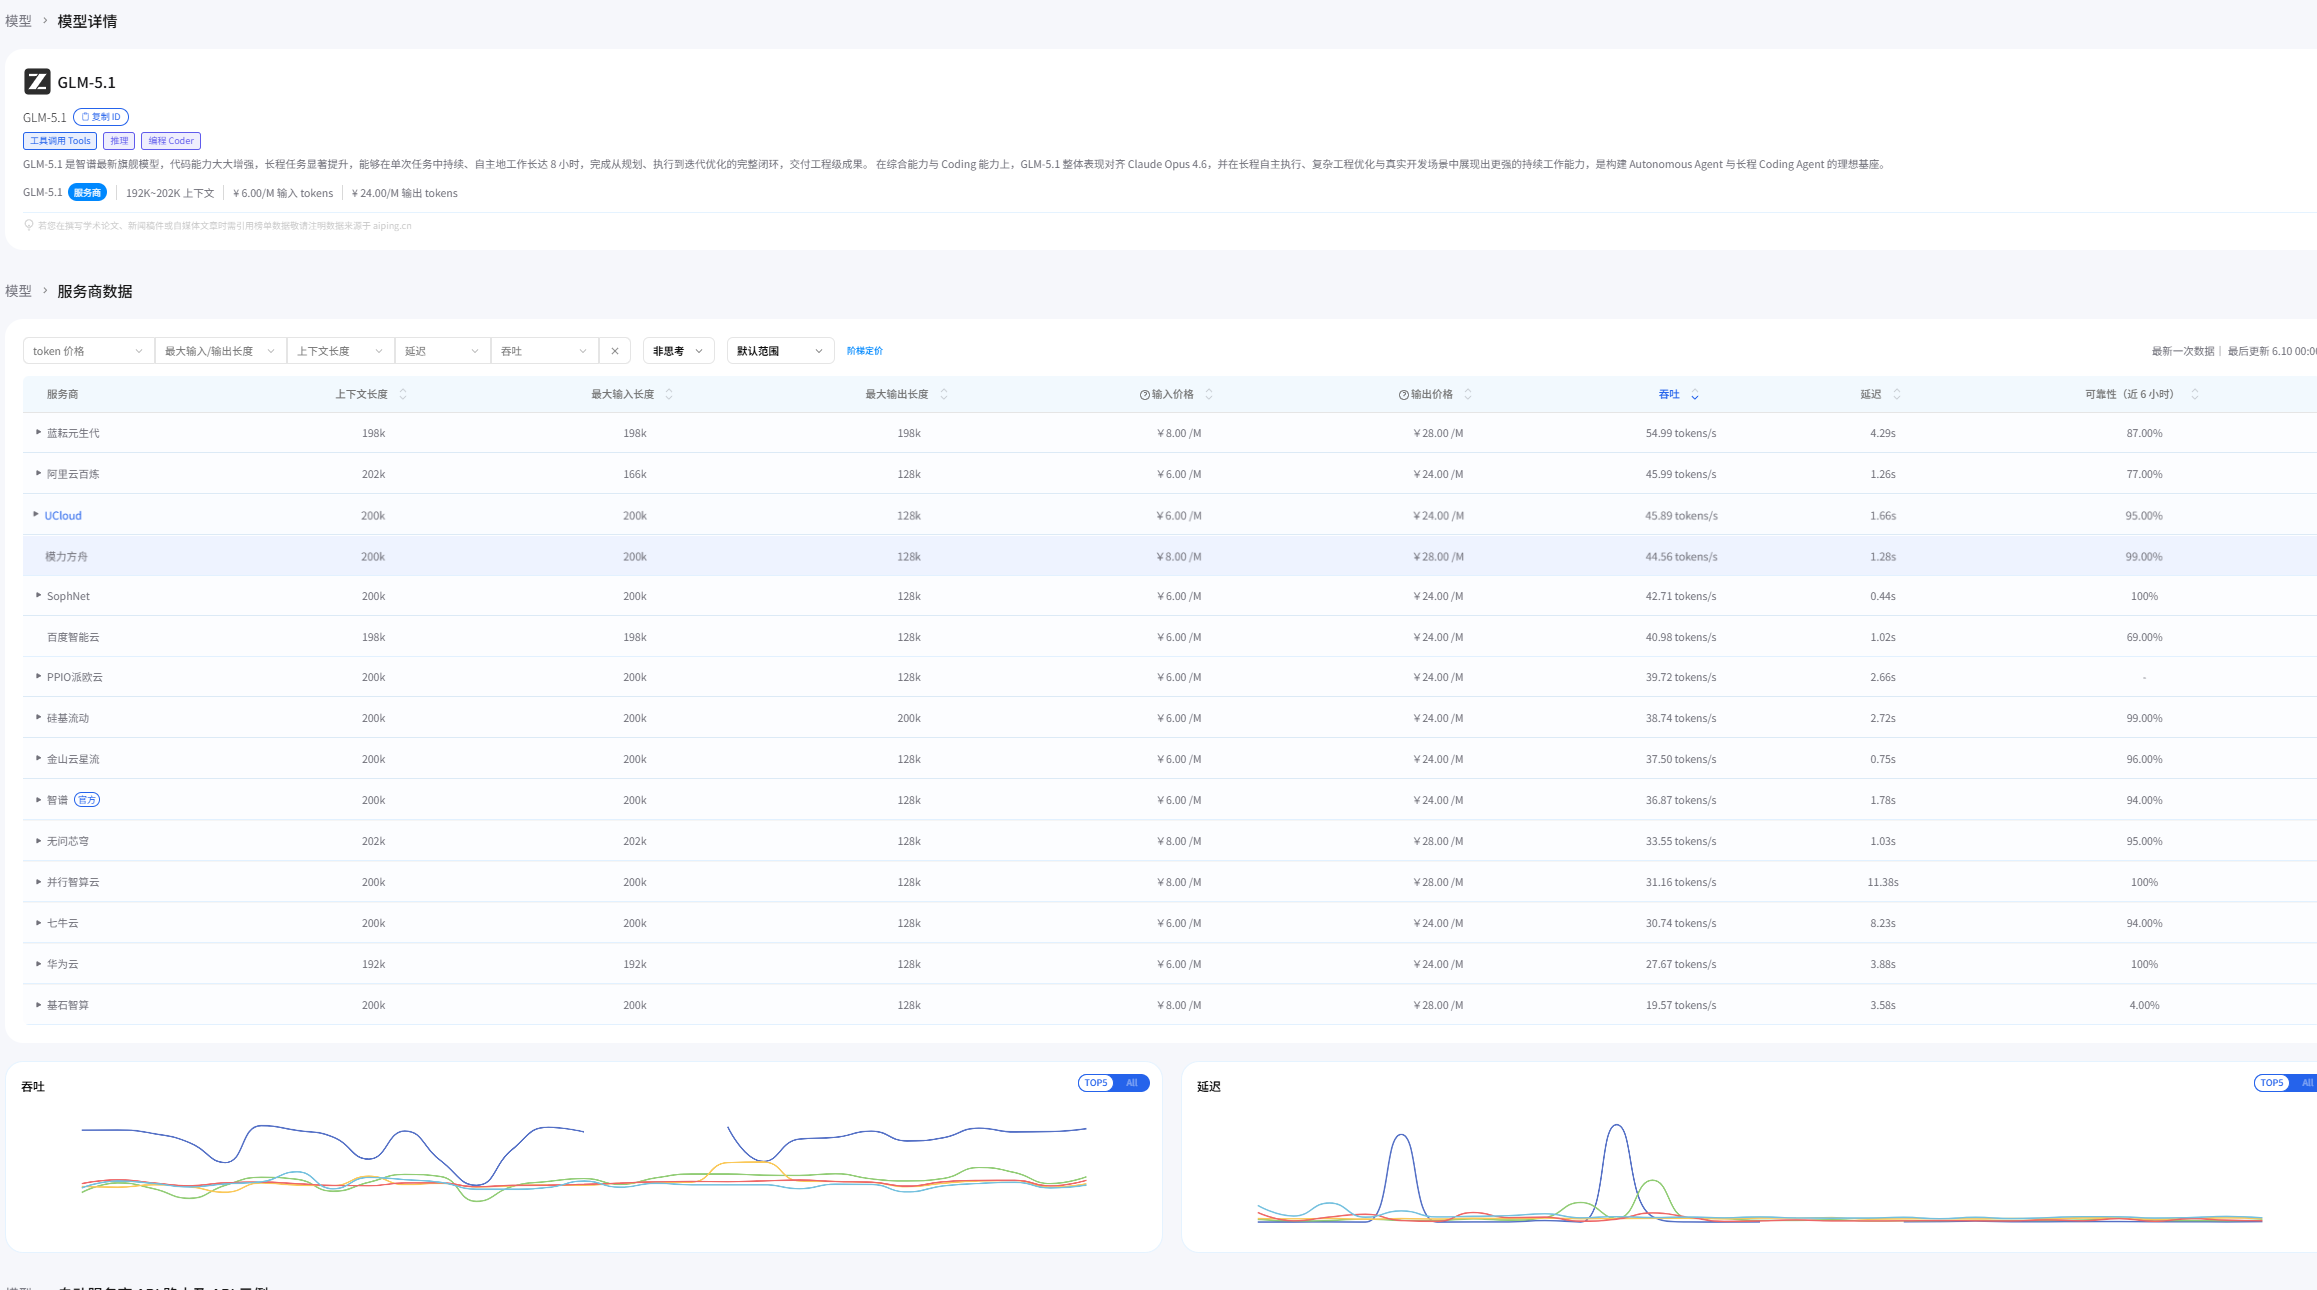Click the 吞吐 column header label
Screen dimensions: 2317x1290
tap(1669, 395)
